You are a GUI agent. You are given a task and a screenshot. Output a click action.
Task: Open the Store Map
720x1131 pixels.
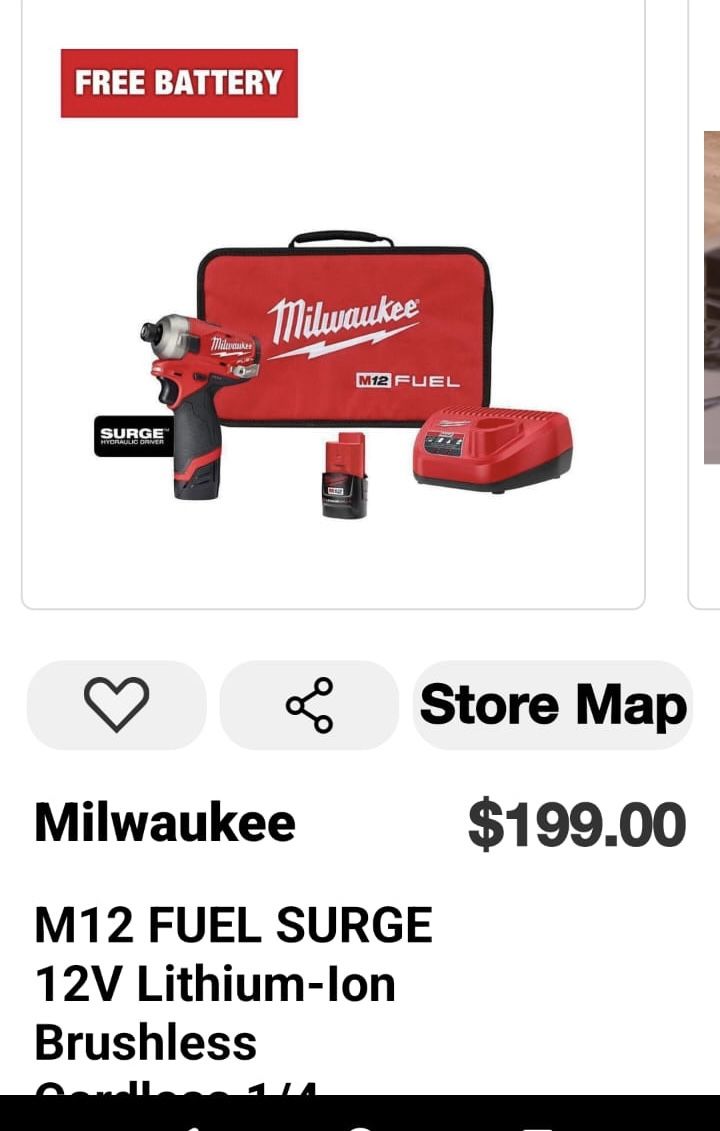[x=553, y=705]
